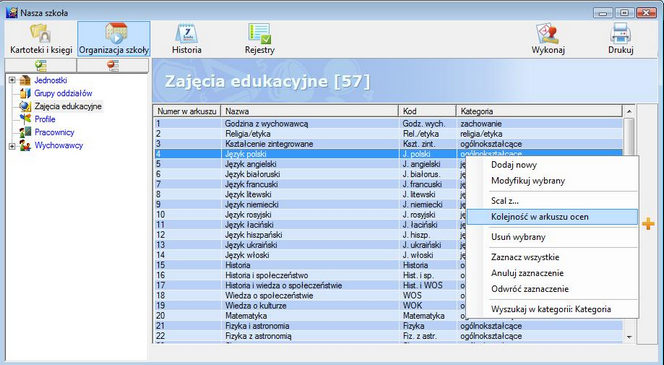Choose Odwróć zaznaczenie menu entry
The image size is (664, 365).
552,289
